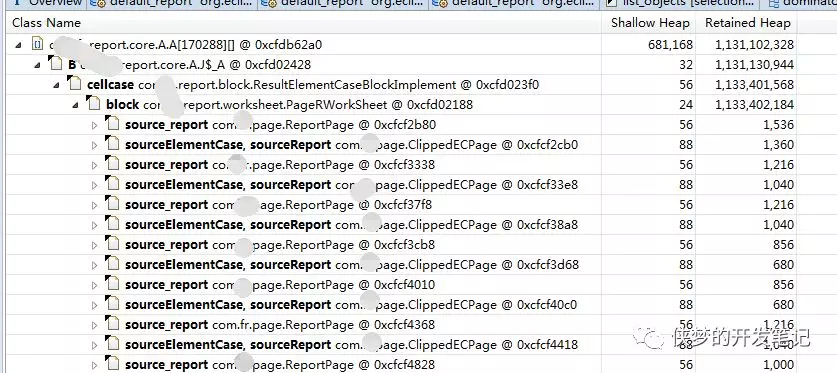Click the cellcase row's object icon
Screen dimensions: 837x373
(x=74, y=84)
